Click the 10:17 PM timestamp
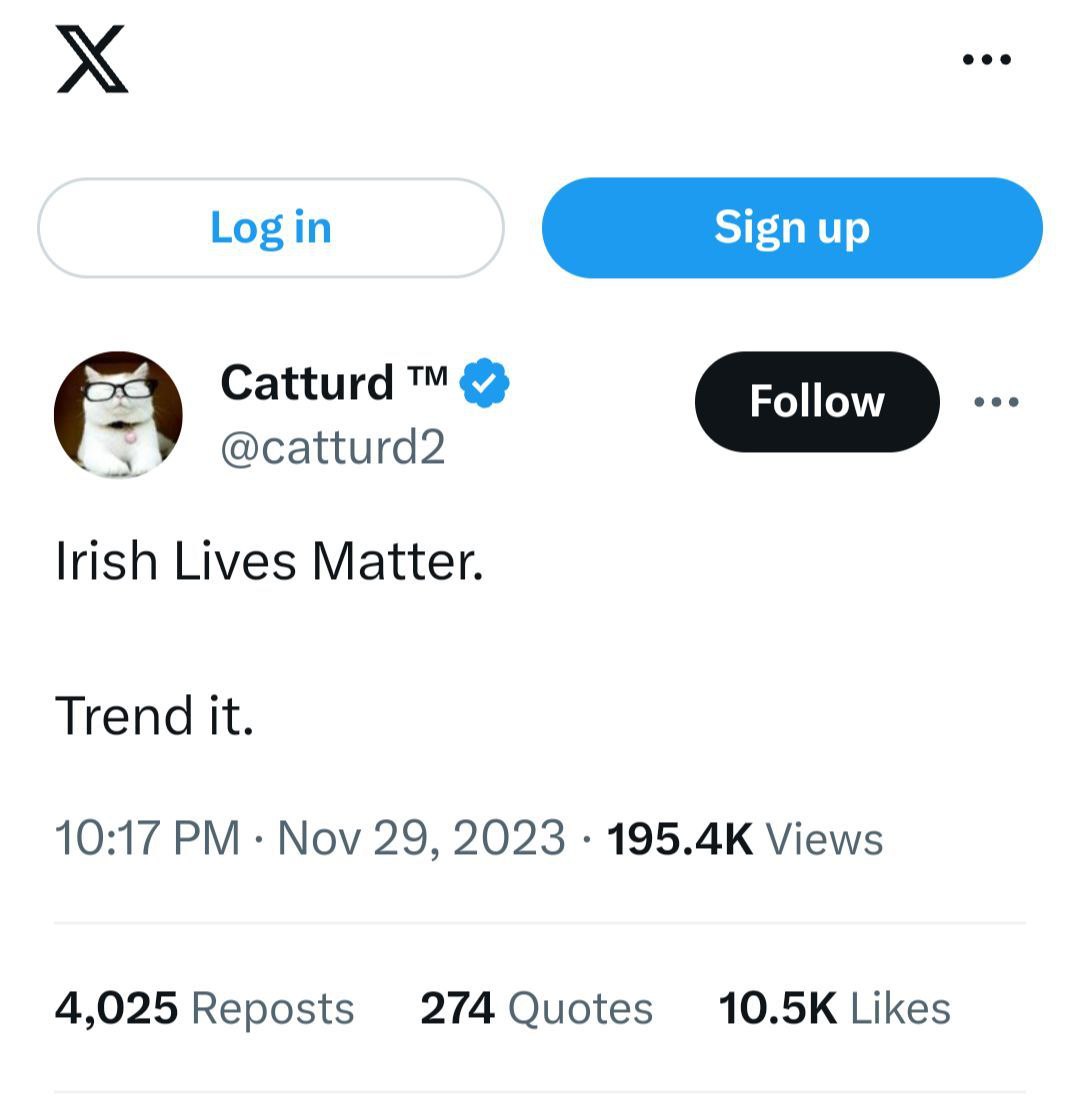The height and width of the screenshot is (1109, 1080). pos(147,838)
